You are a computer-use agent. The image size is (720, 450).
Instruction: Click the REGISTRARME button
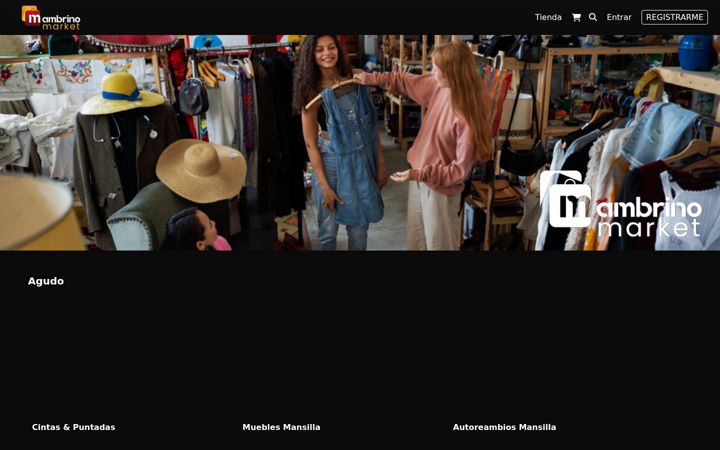point(675,17)
